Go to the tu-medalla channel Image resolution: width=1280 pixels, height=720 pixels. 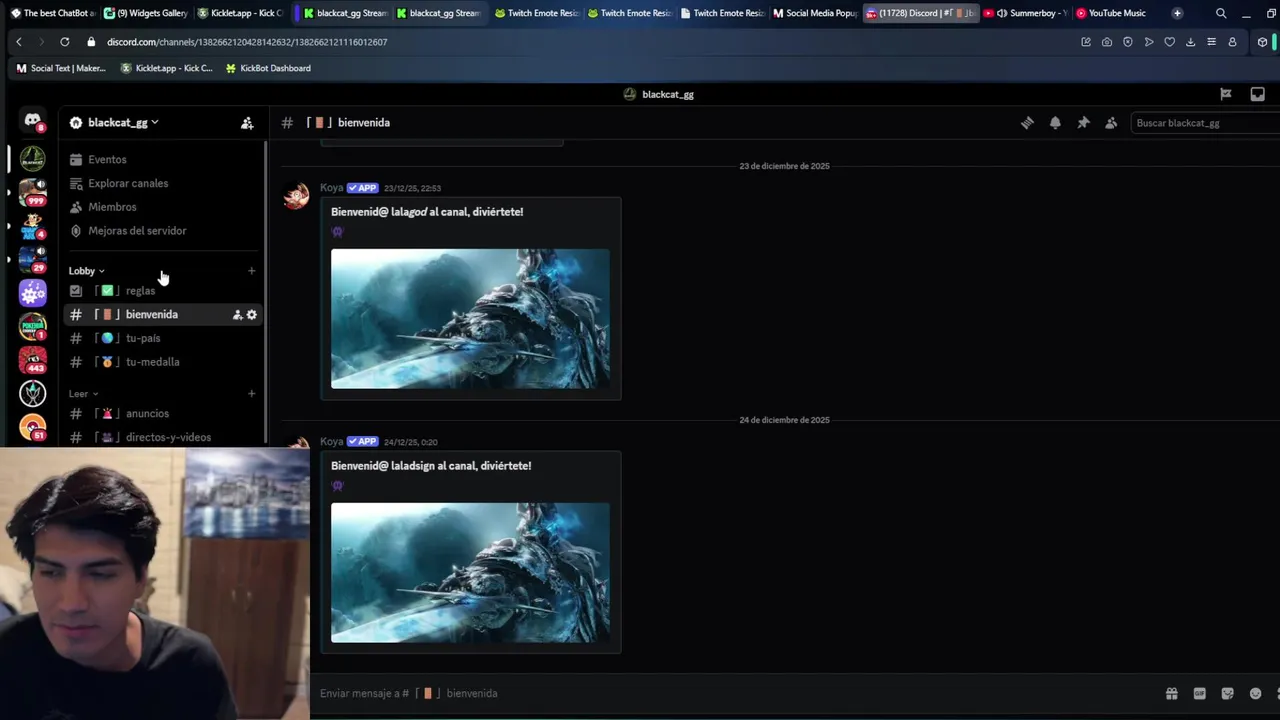(x=163, y=362)
